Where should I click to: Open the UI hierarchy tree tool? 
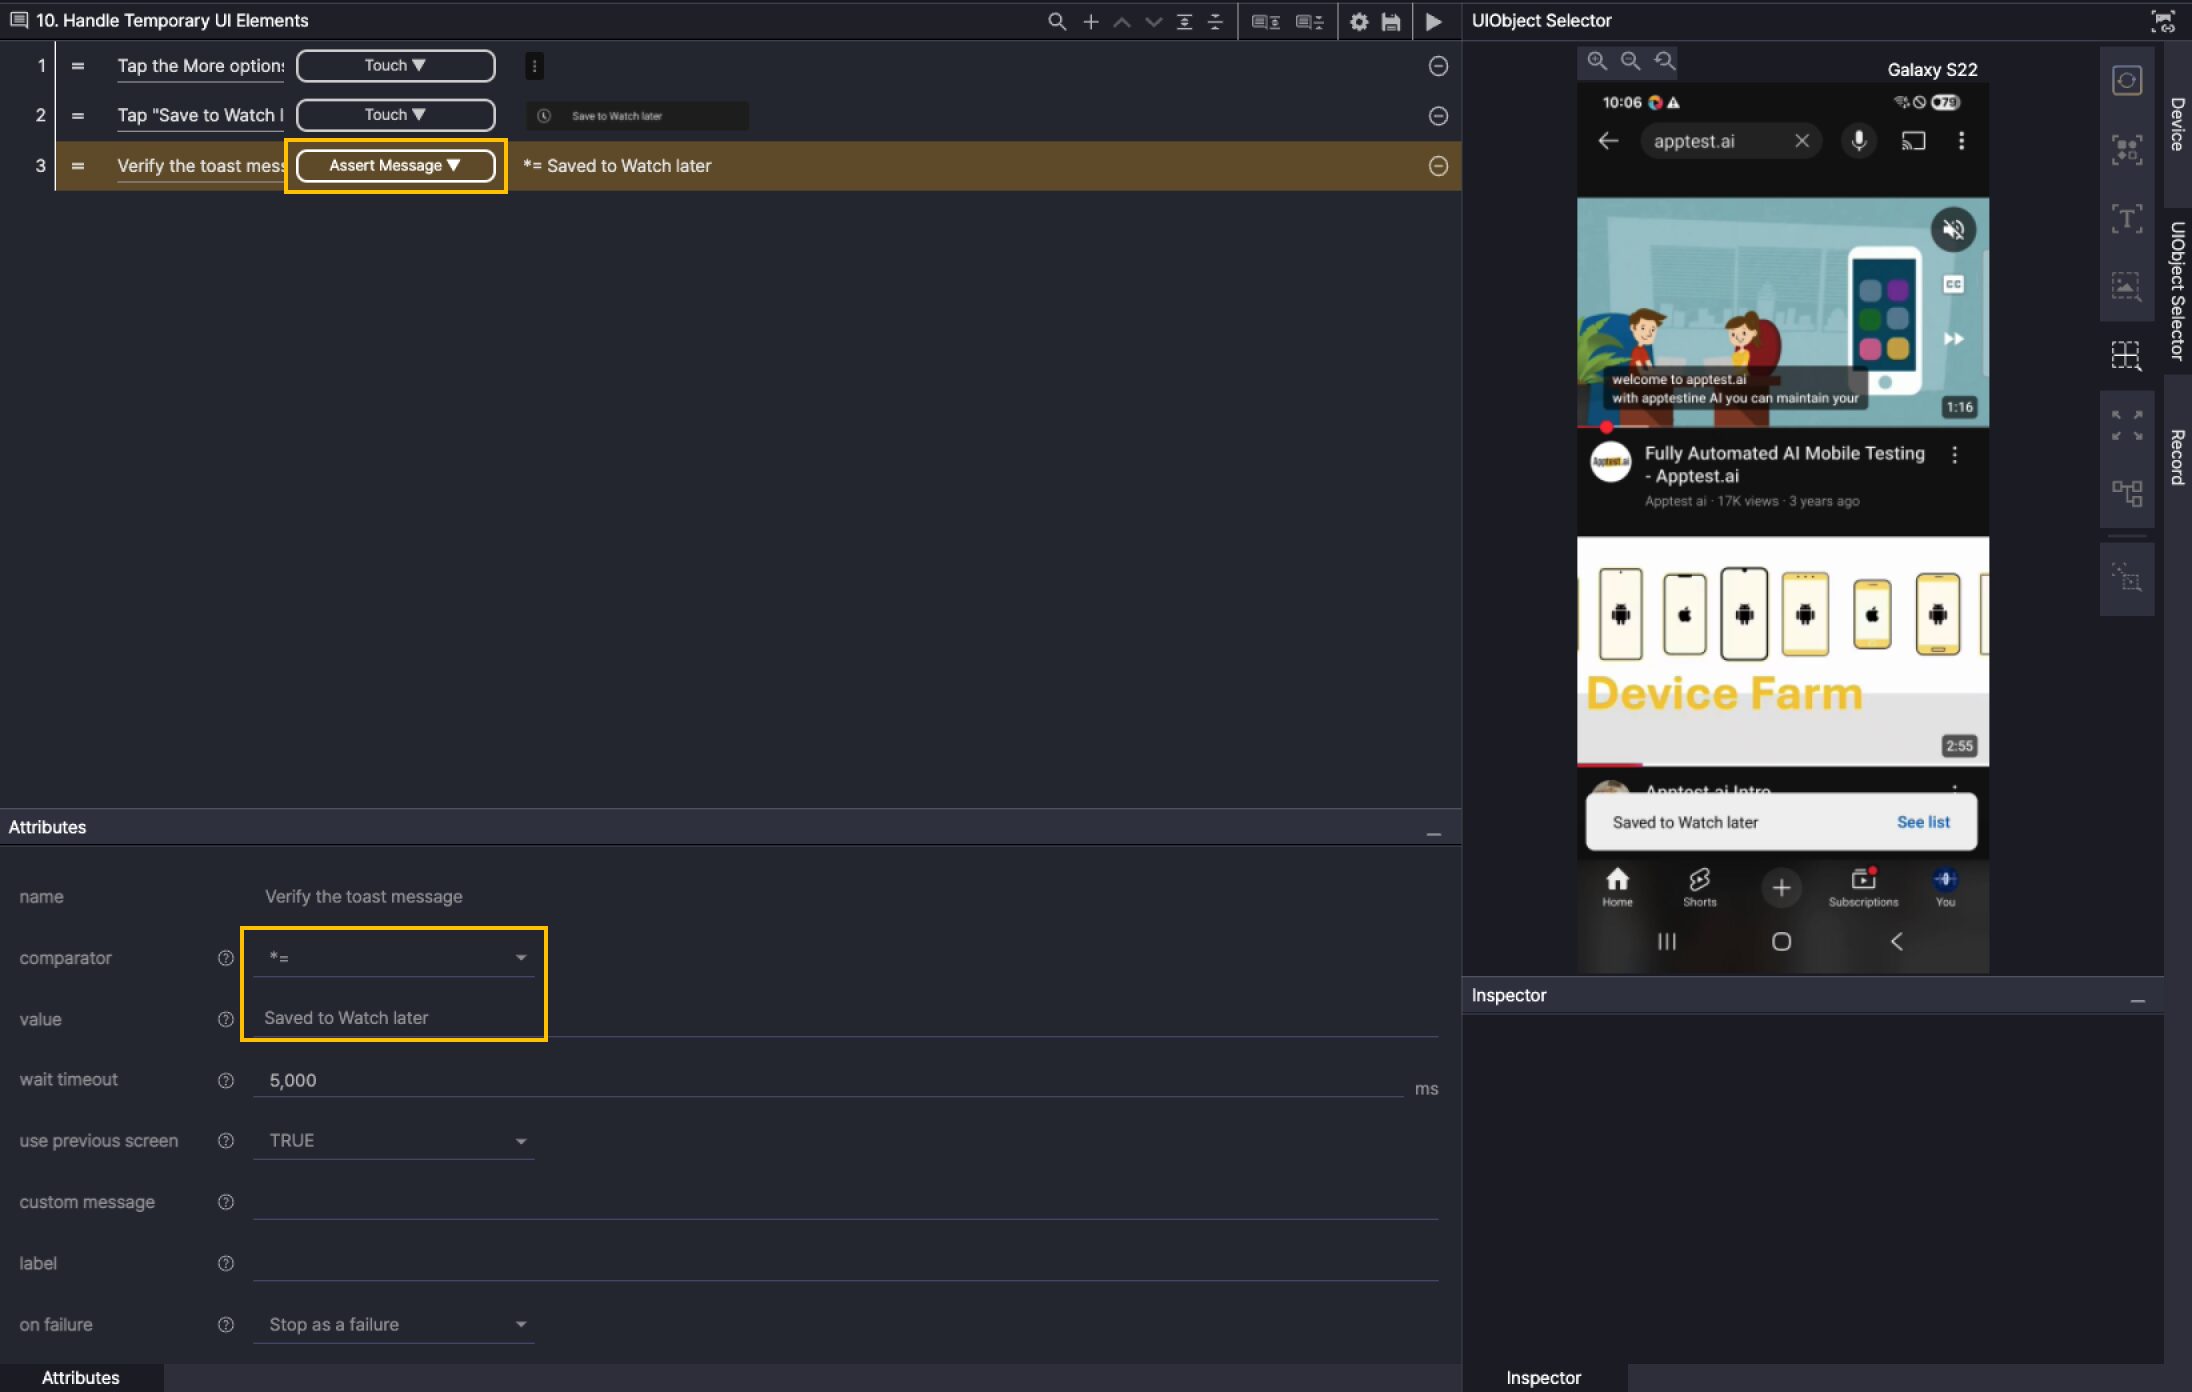coord(2126,492)
